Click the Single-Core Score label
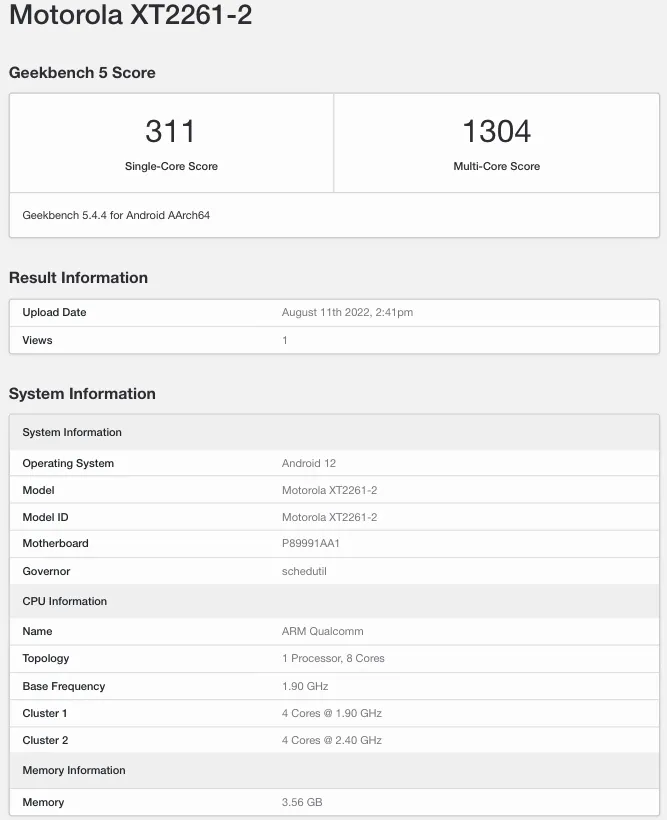Image resolution: width=667 pixels, height=820 pixels. [171, 166]
